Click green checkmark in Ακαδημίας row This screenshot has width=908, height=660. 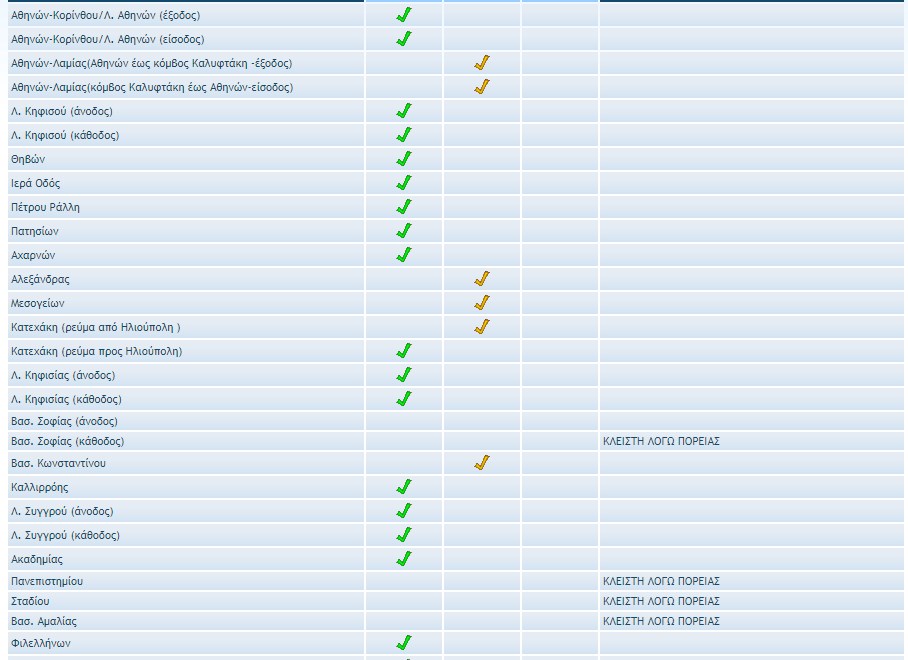(x=404, y=559)
